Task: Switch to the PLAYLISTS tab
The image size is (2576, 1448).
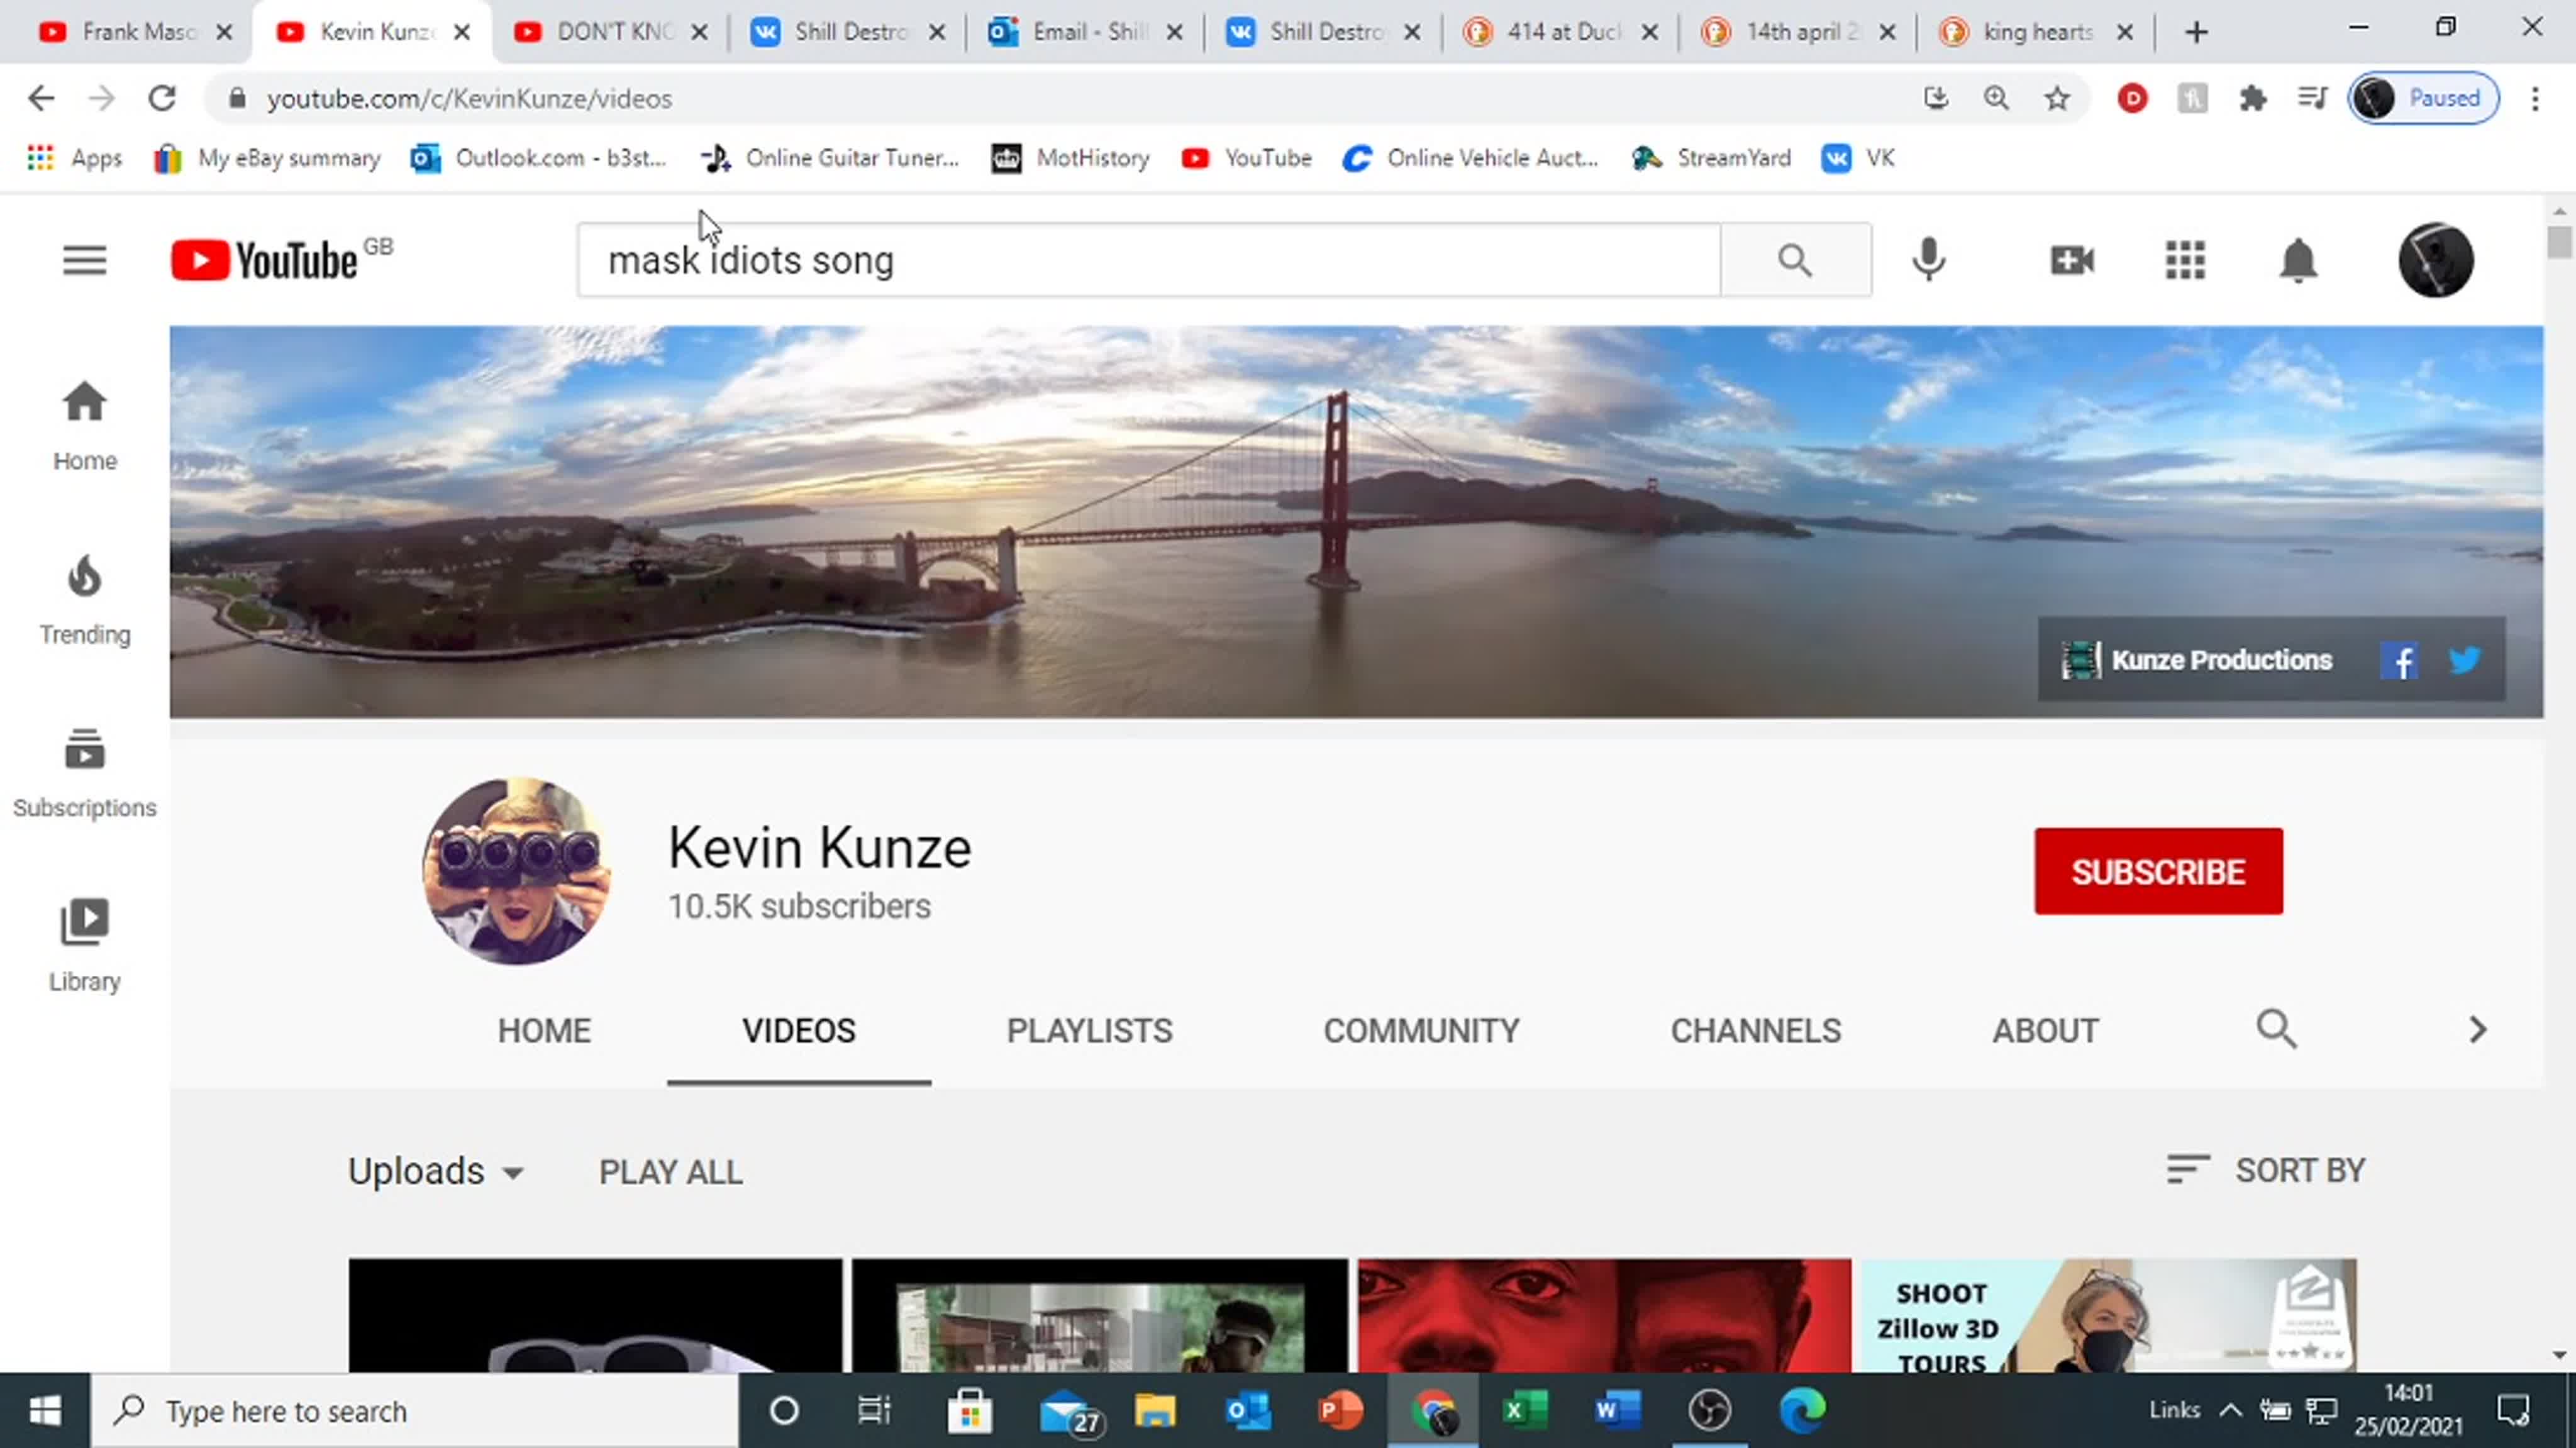Action: tap(1090, 1030)
